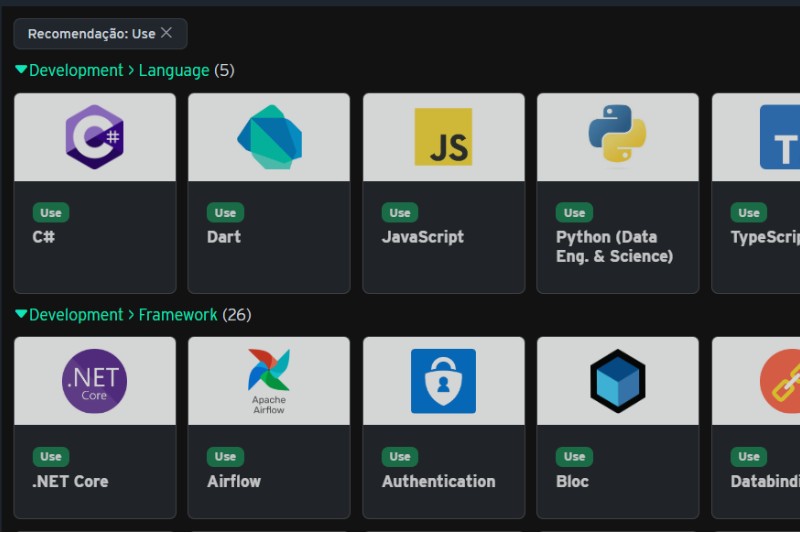Select the Databinding card title
800x533 pixels.
coord(765,481)
